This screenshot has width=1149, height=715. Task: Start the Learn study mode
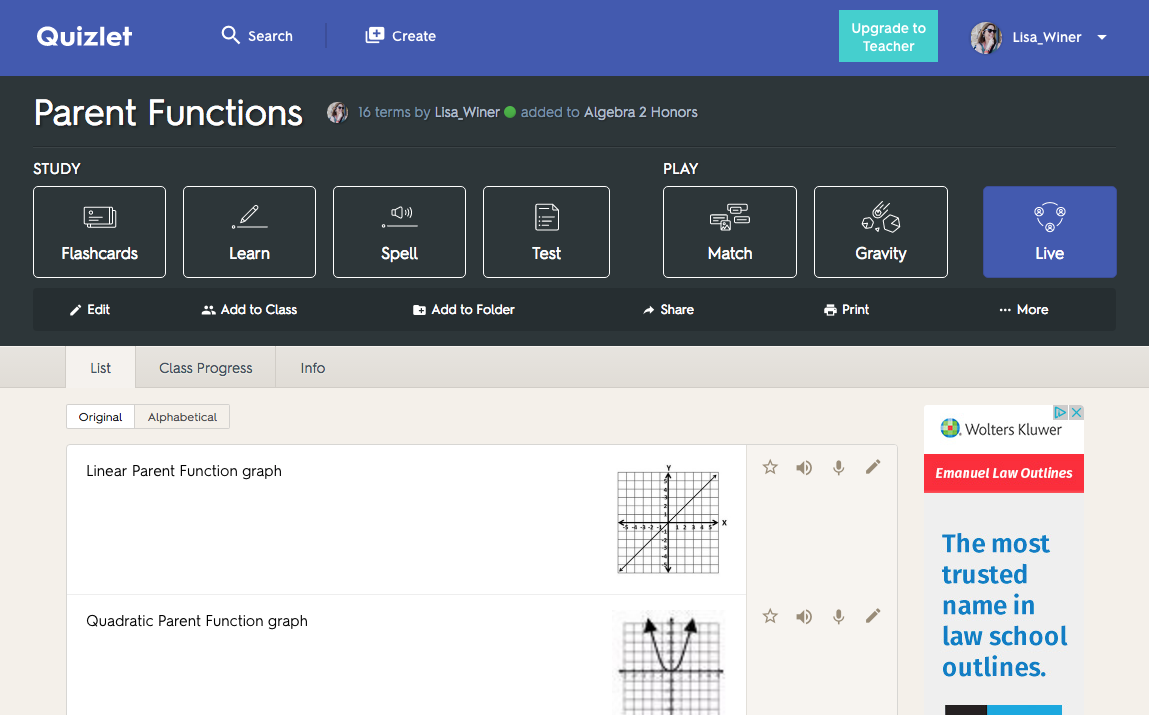point(249,232)
